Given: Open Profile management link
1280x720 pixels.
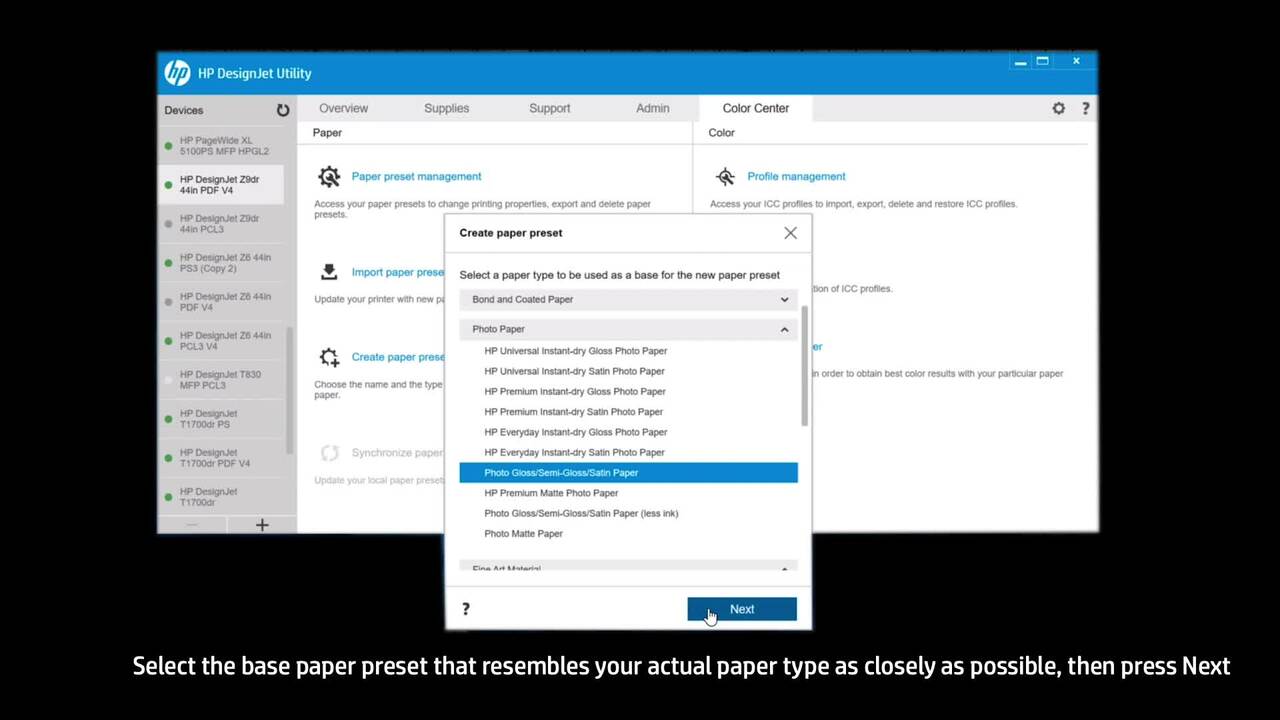Looking at the screenshot, I should coord(796,176).
